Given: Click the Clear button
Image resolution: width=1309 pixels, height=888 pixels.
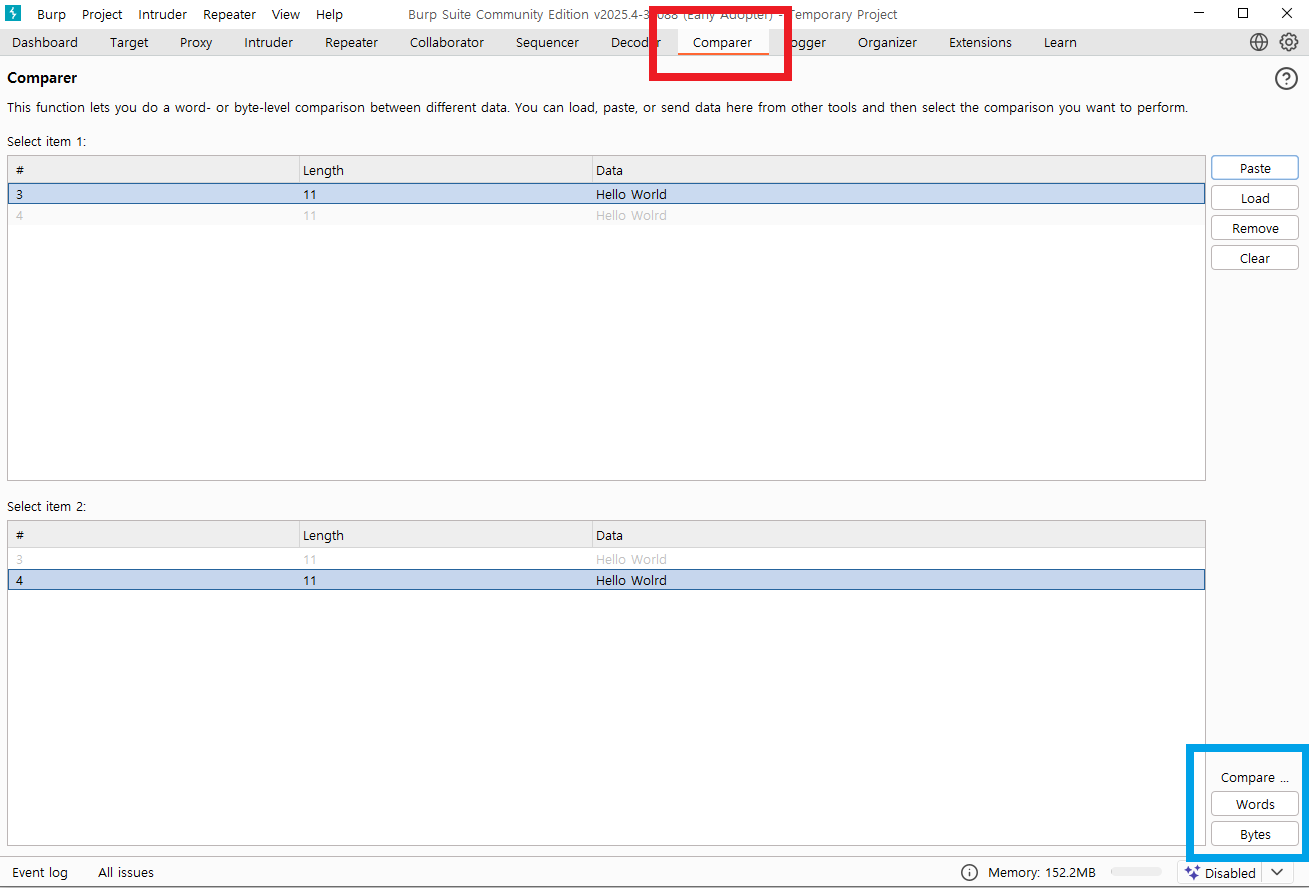Looking at the screenshot, I should 1255,258.
